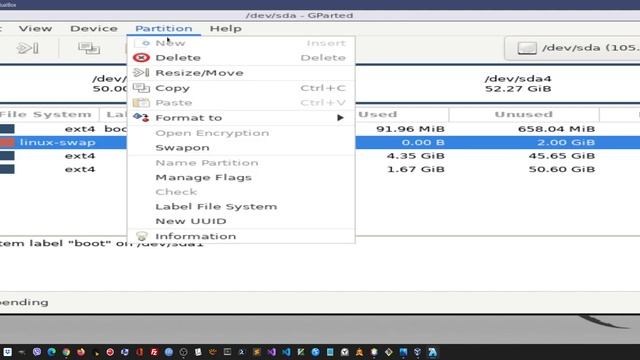The width and height of the screenshot is (640, 360).
Task: Open the View menu
Action: pyautogui.click(x=36, y=29)
